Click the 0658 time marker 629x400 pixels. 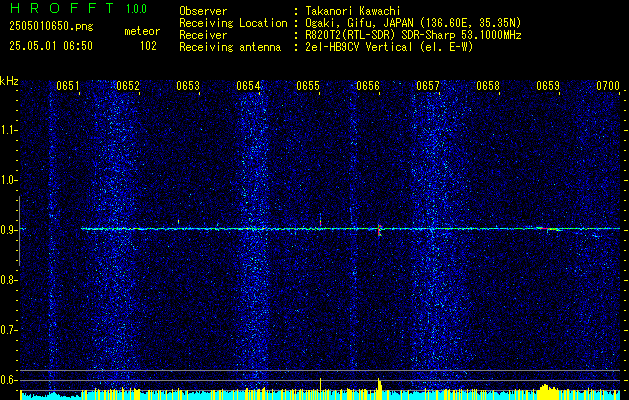[488, 86]
